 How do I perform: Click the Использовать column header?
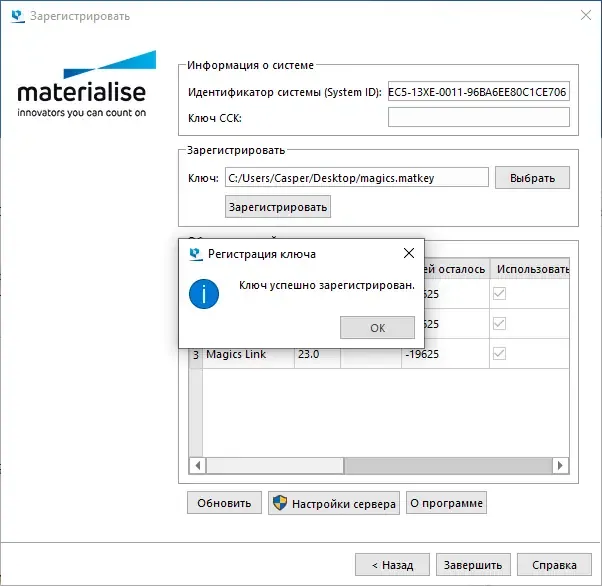[530, 269]
